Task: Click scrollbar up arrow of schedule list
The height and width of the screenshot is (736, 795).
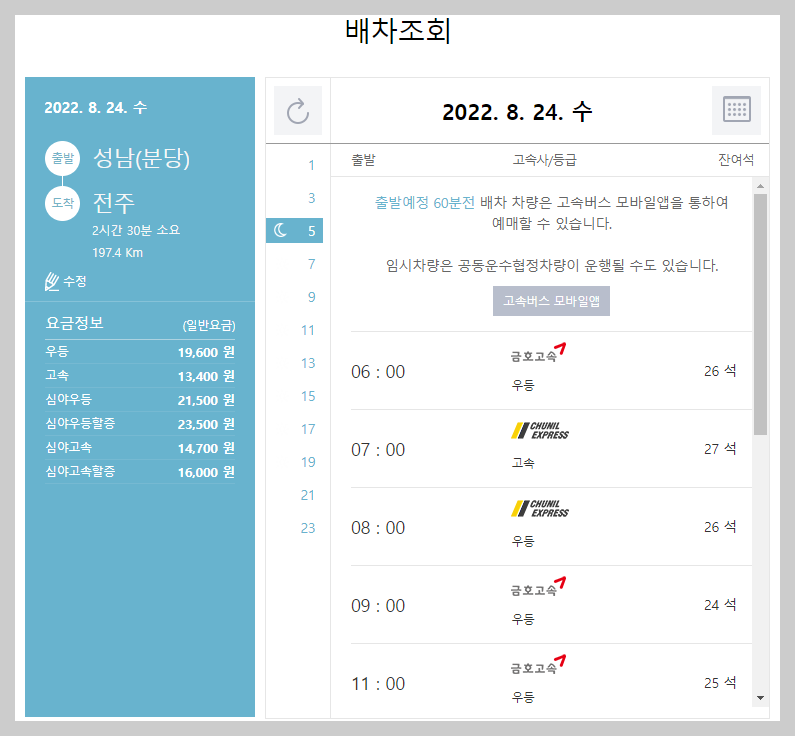Action: [x=760, y=186]
